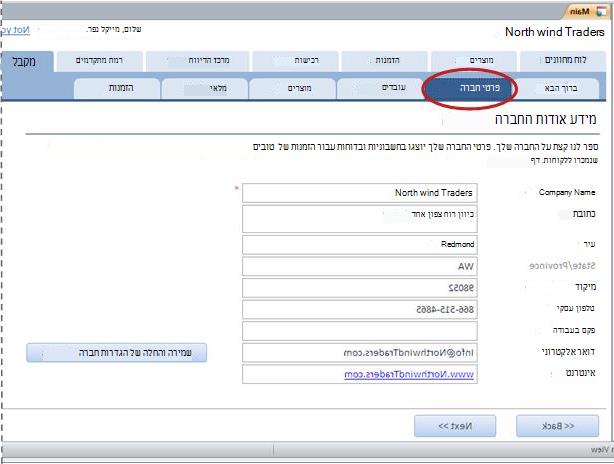Click the Company Name label
Screen dimensions: 614x464
567,193
